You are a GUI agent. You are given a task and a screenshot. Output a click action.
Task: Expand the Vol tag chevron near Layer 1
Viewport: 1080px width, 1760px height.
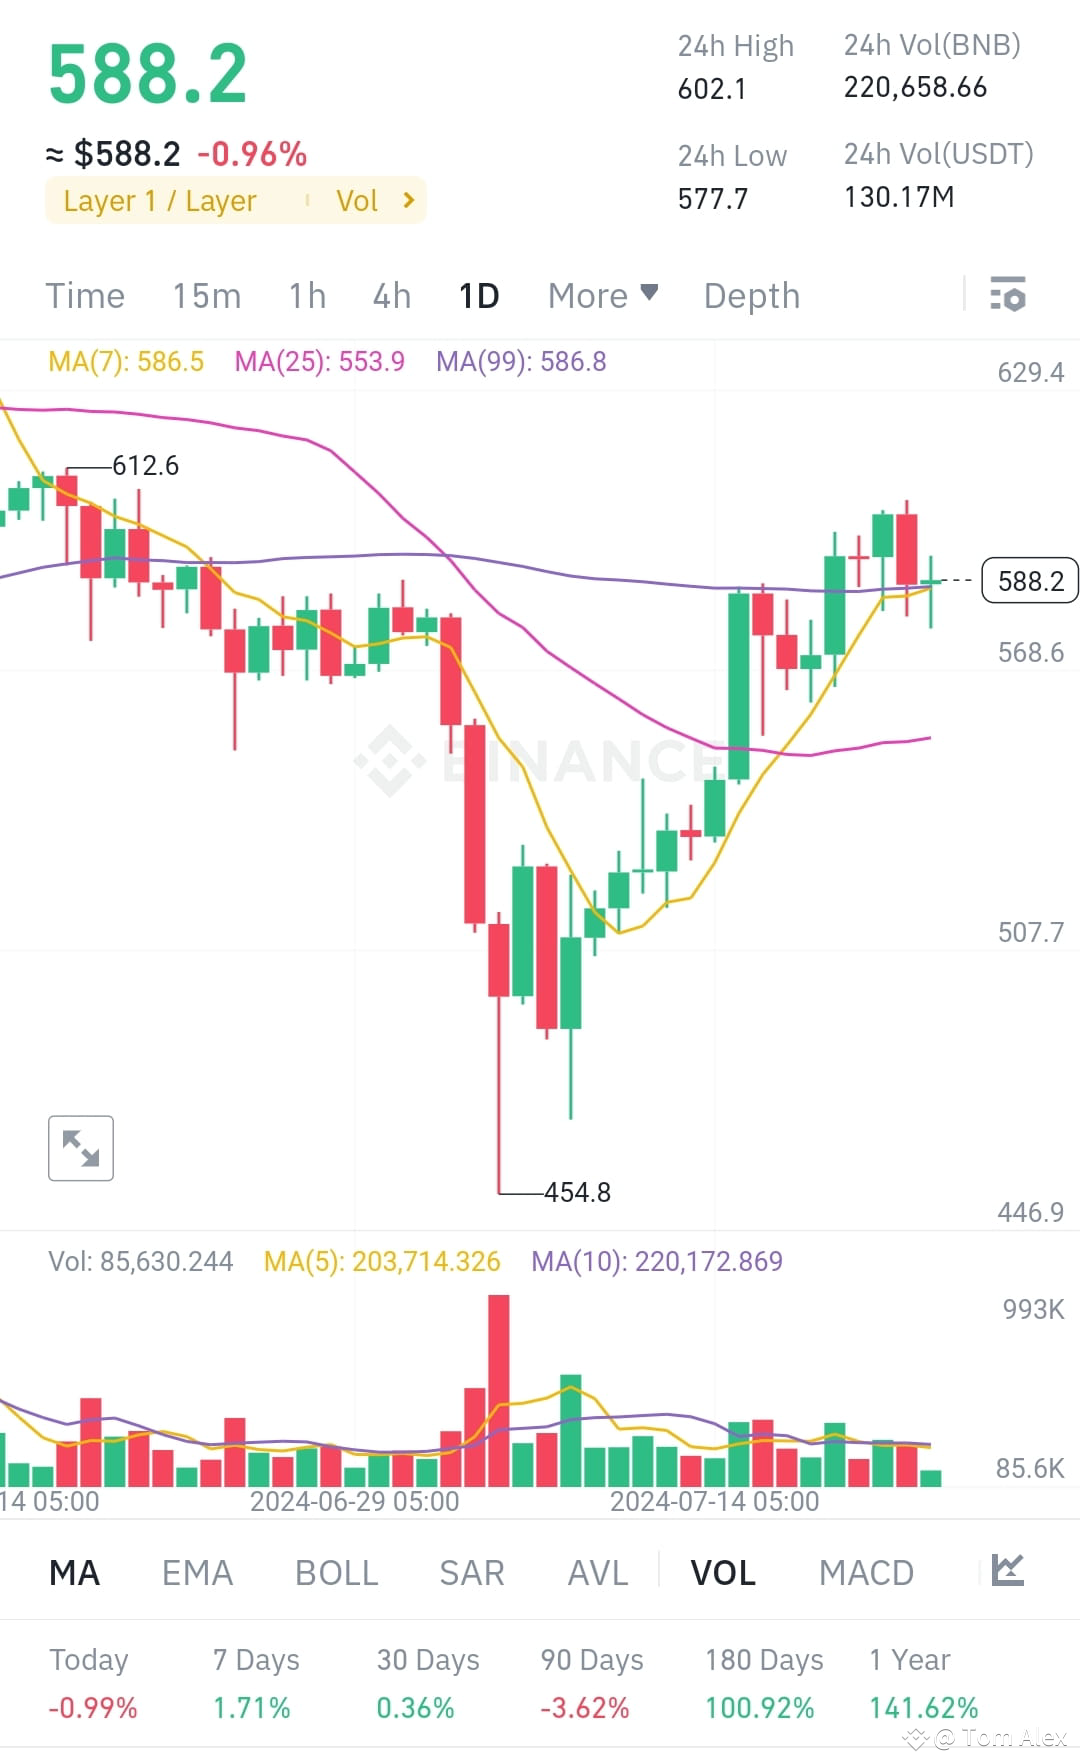[x=407, y=200]
